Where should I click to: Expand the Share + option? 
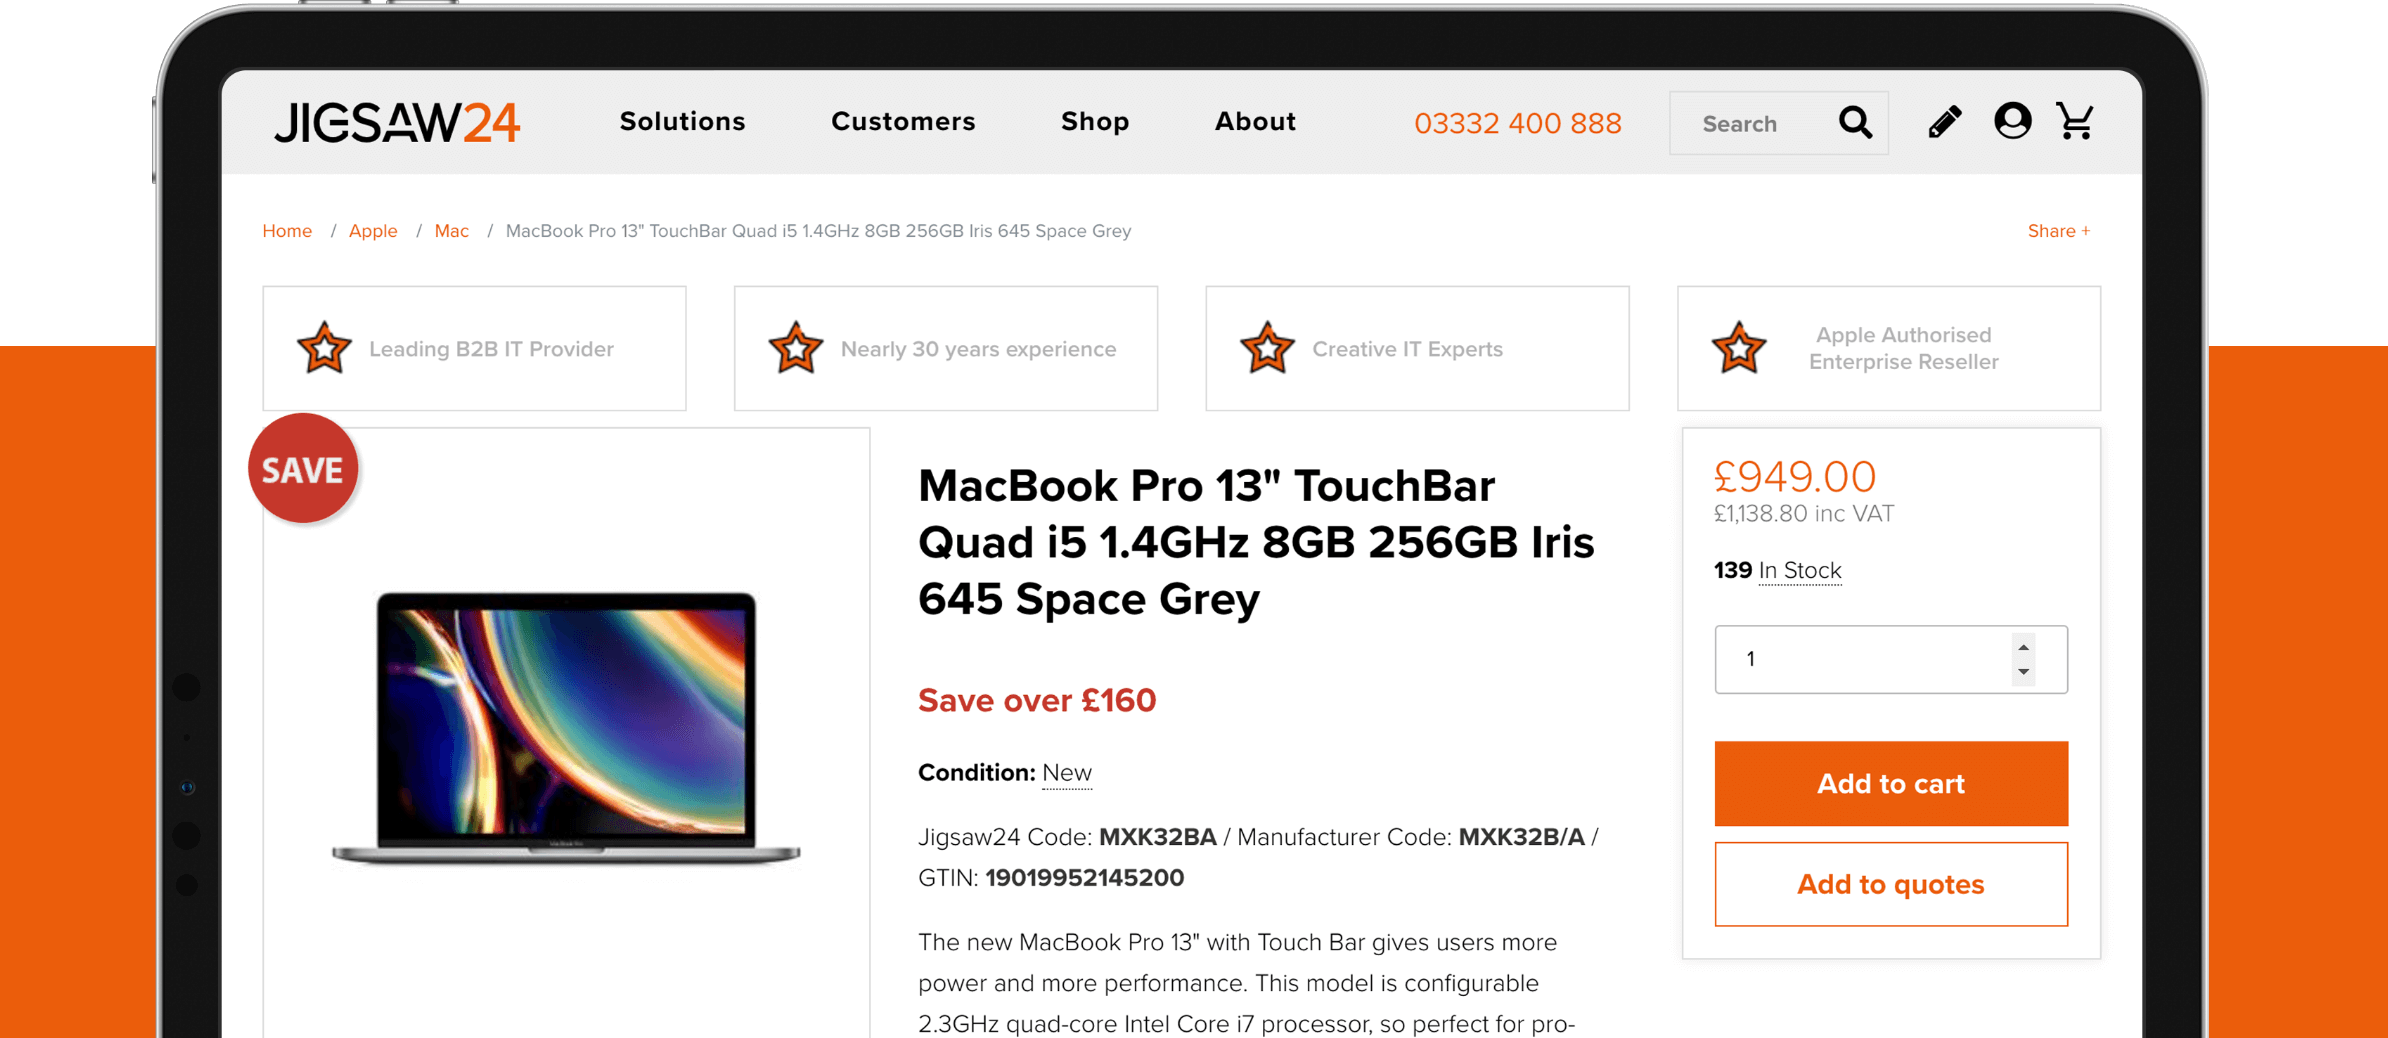click(2058, 231)
